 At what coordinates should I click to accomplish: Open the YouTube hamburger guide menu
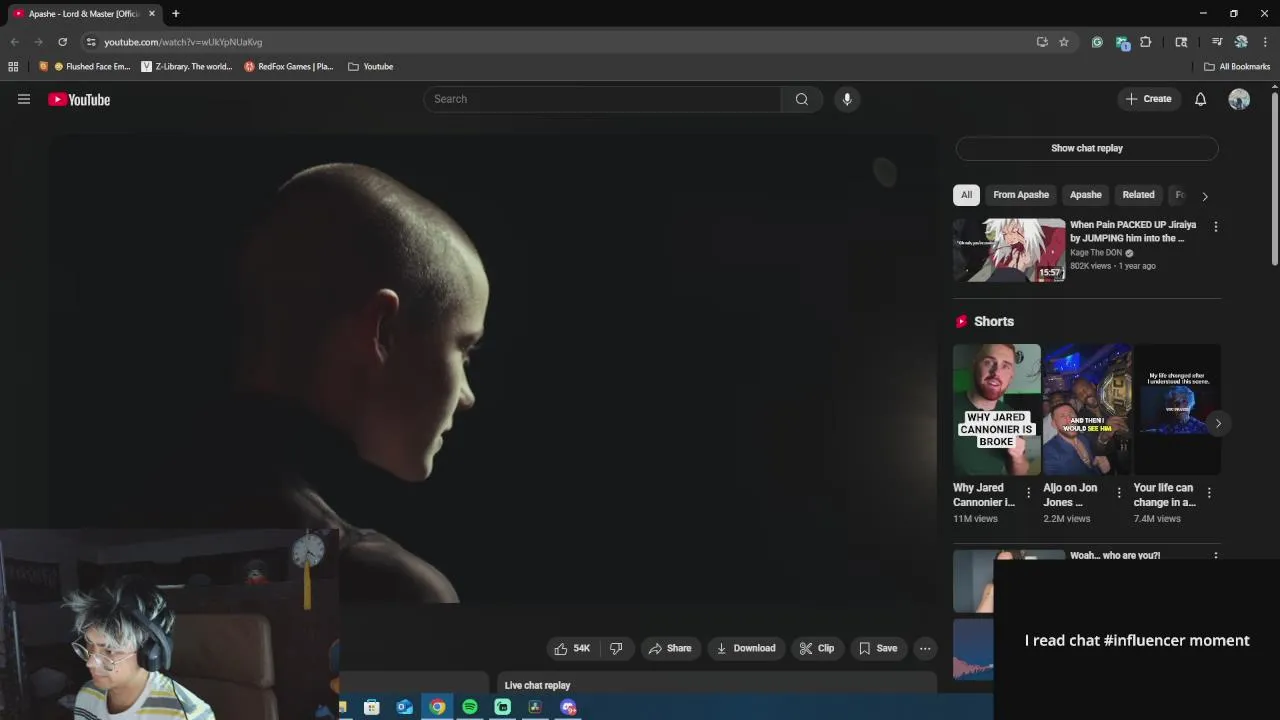coord(24,99)
